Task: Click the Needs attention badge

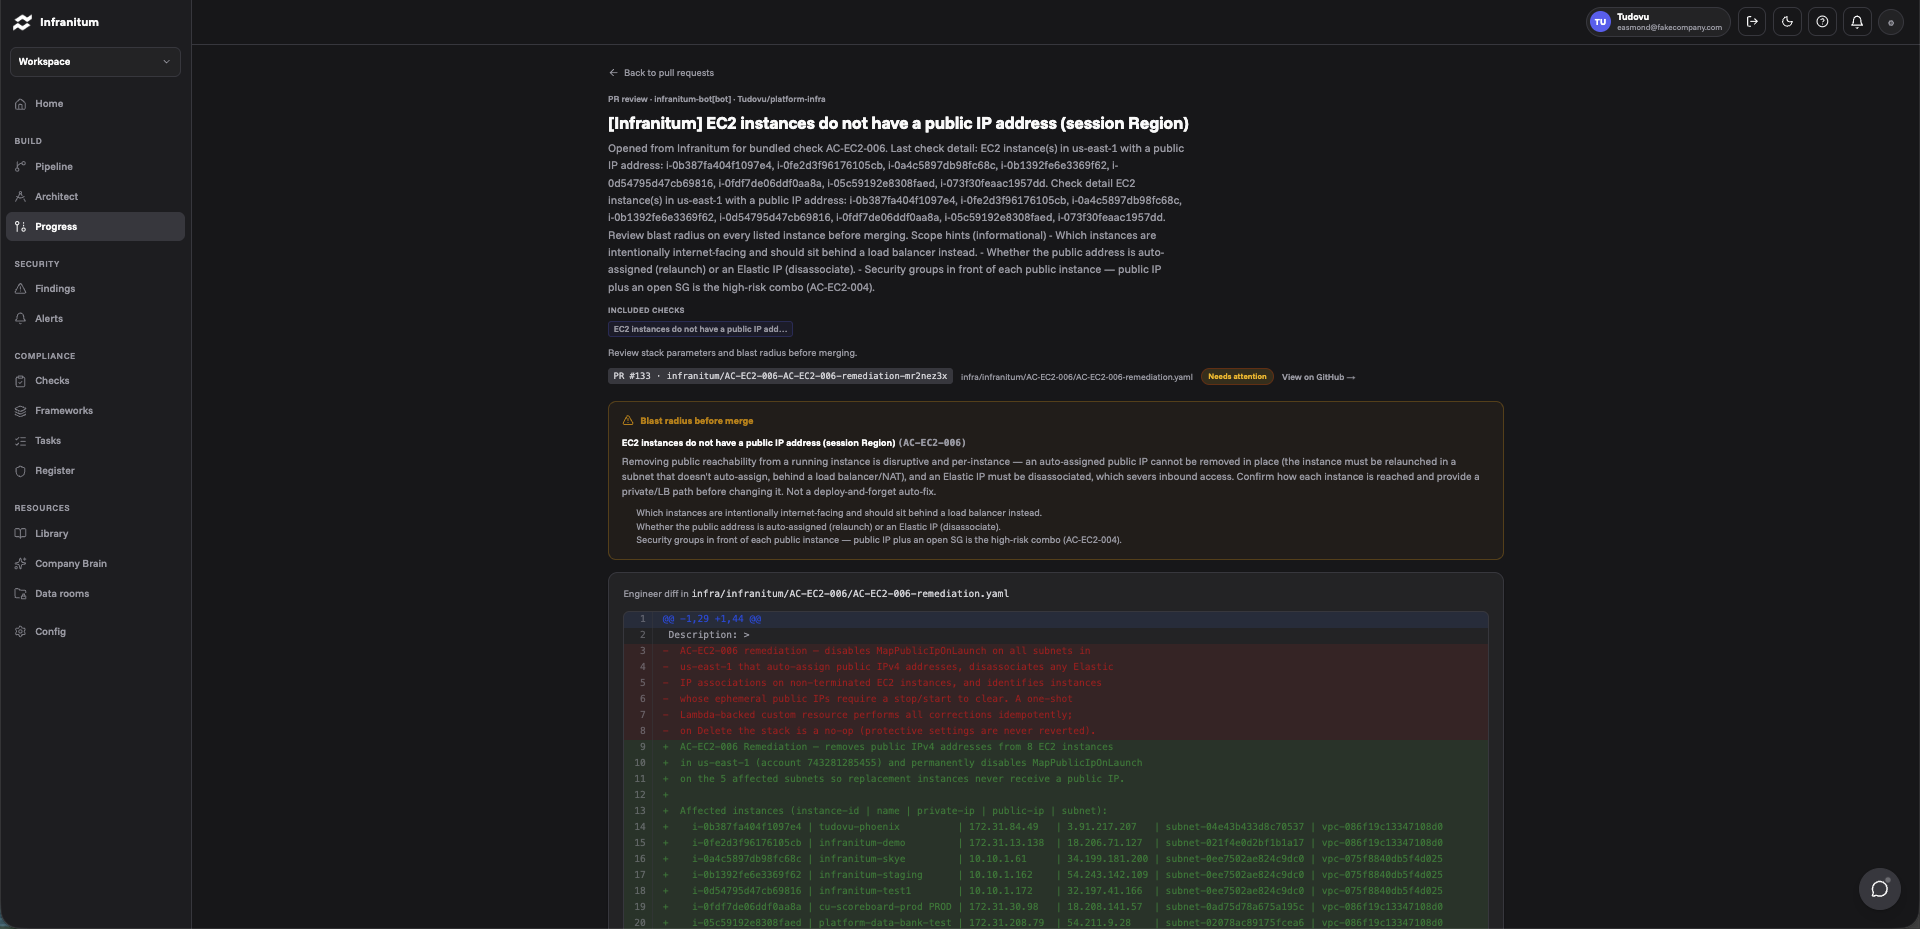Action: pos(1237,377)
